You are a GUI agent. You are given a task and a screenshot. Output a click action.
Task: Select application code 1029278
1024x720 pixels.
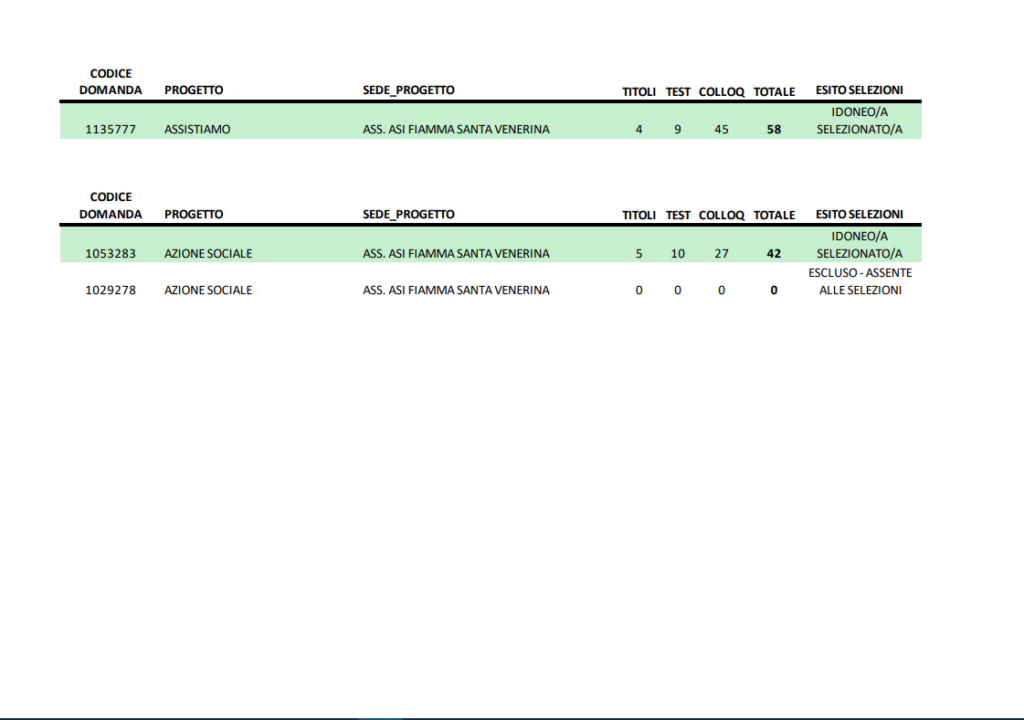(110, 290)
